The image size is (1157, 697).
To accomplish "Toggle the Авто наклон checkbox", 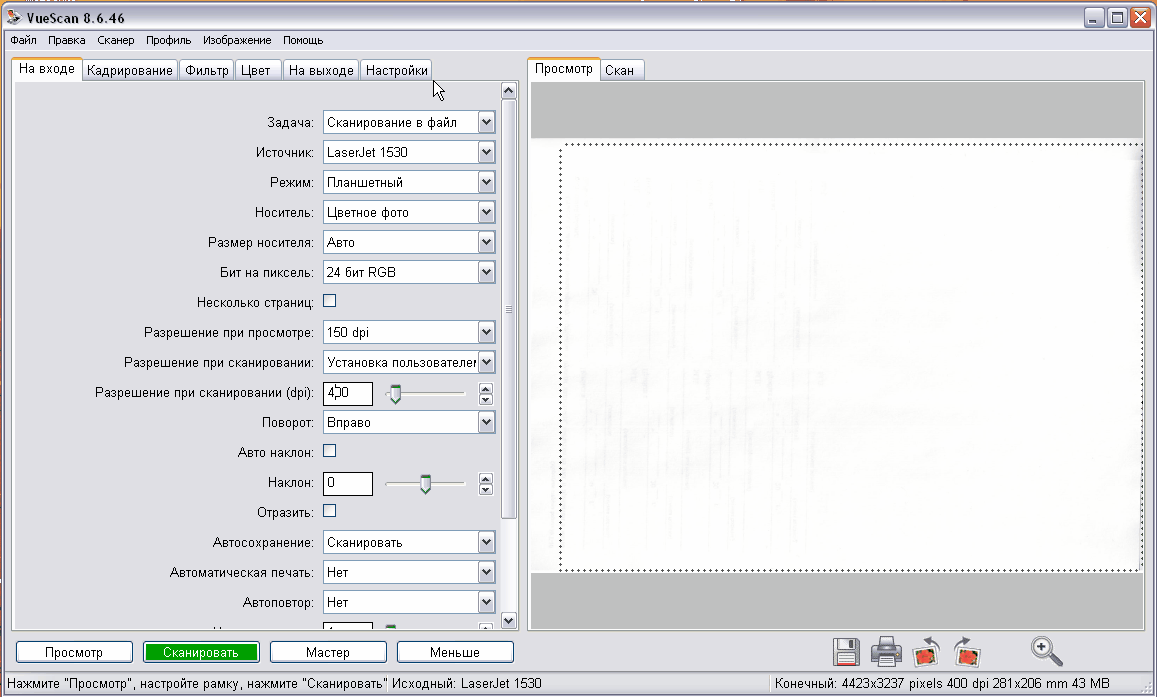I will [329, 451].
